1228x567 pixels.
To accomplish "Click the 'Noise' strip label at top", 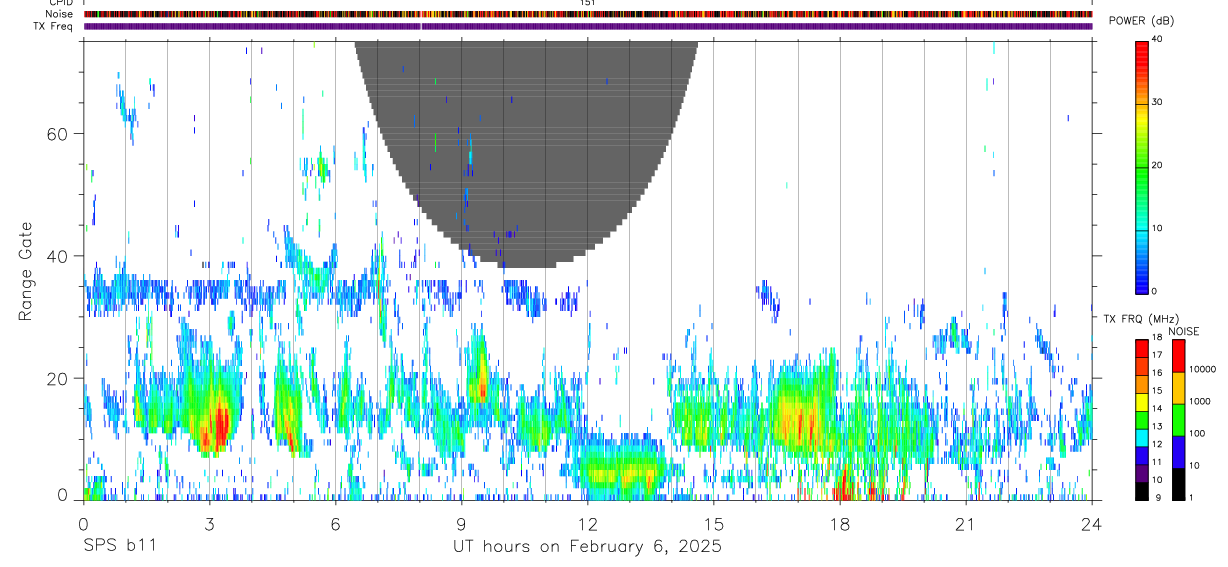I will (x=60, y=14).
